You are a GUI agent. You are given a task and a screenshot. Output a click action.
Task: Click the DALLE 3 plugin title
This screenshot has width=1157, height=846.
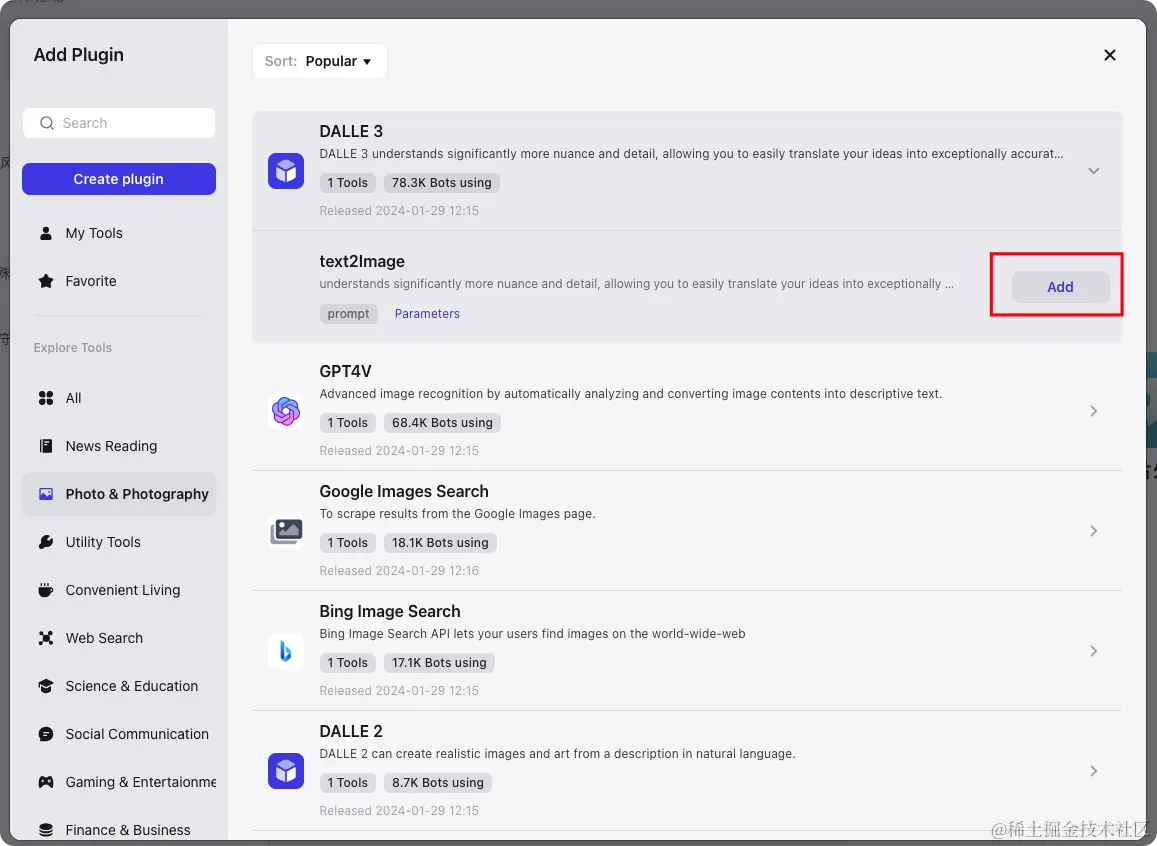(351, 131)
